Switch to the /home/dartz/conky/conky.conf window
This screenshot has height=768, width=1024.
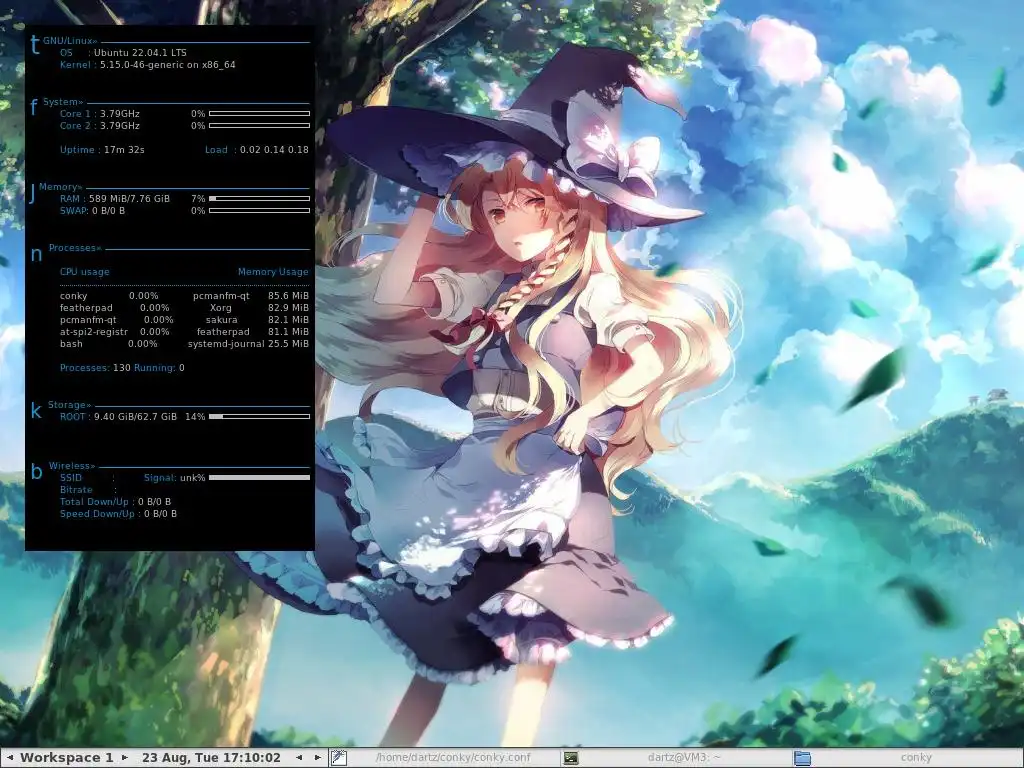[x=453, y=758]
